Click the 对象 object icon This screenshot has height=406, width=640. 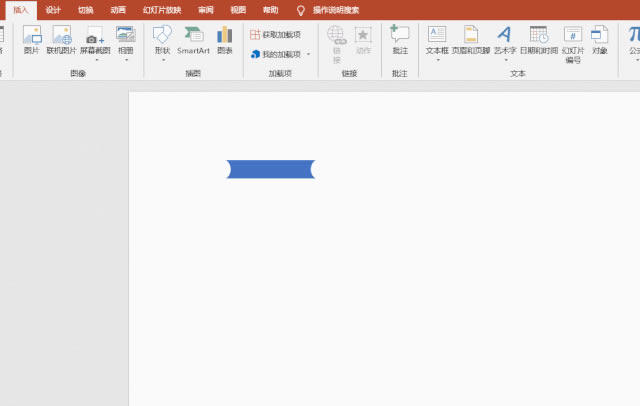(x=599, y=39)
